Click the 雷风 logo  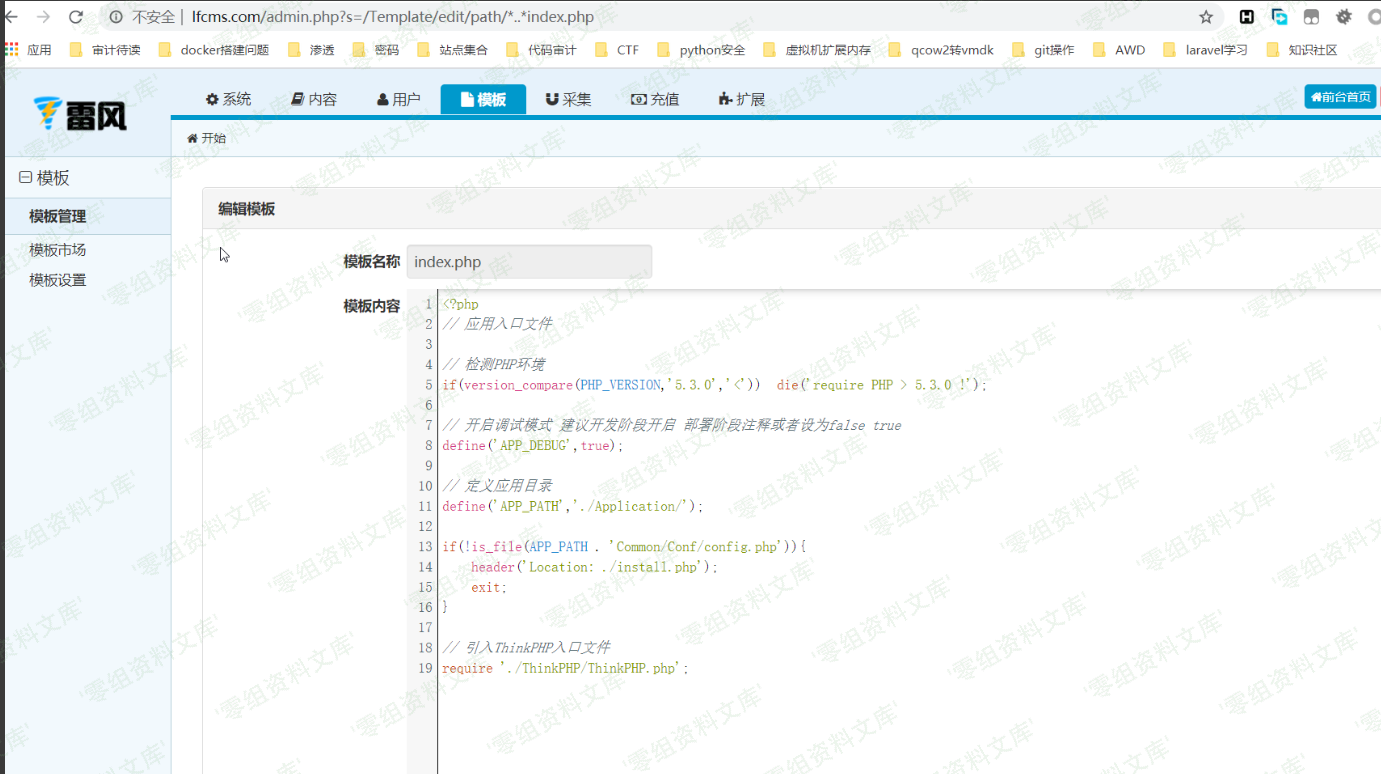[x=80, y=114]
